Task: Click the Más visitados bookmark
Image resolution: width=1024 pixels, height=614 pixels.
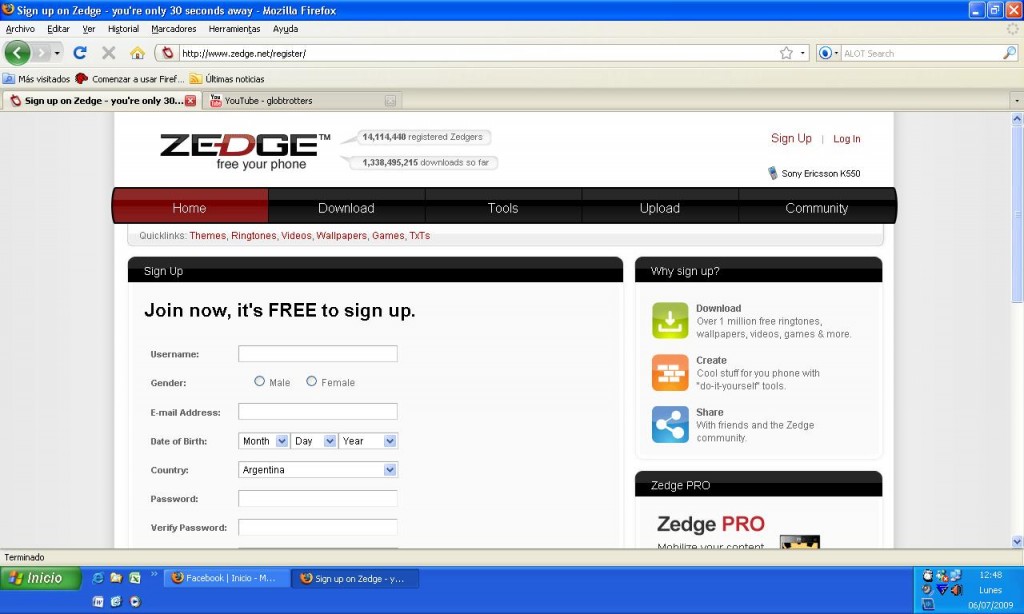Action: [37, 79]
